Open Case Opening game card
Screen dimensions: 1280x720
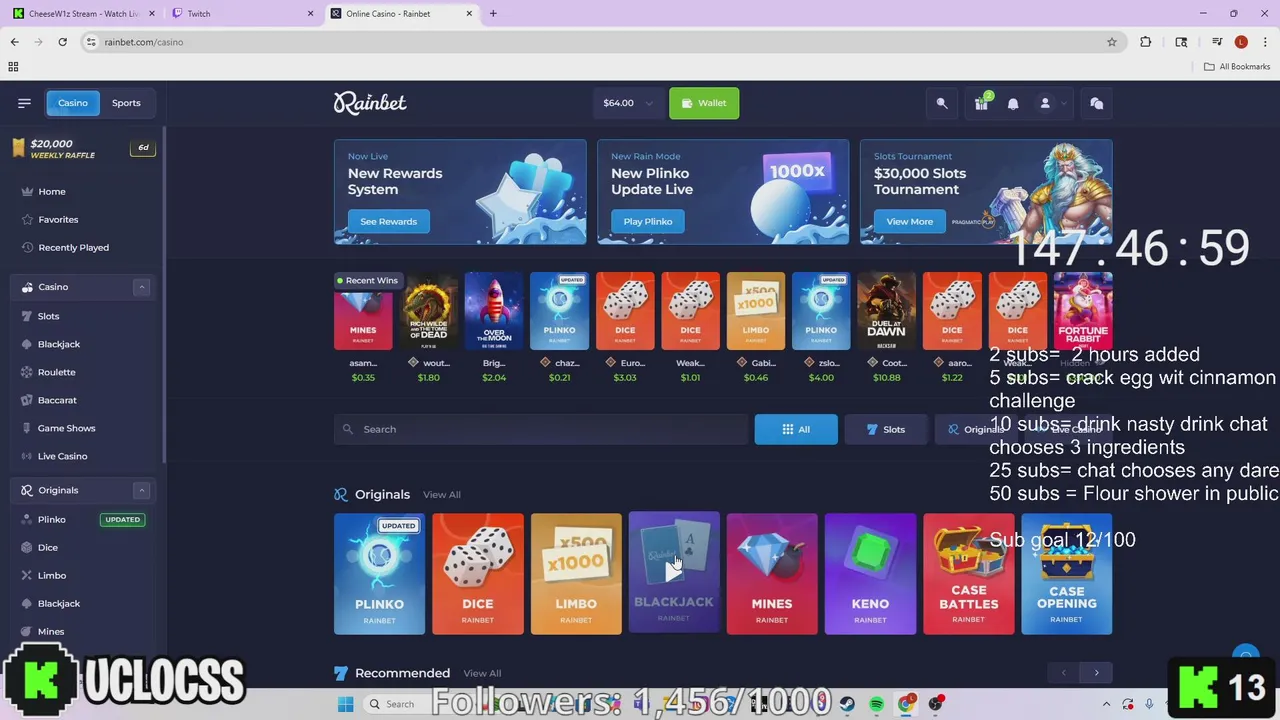point(1067,573)
